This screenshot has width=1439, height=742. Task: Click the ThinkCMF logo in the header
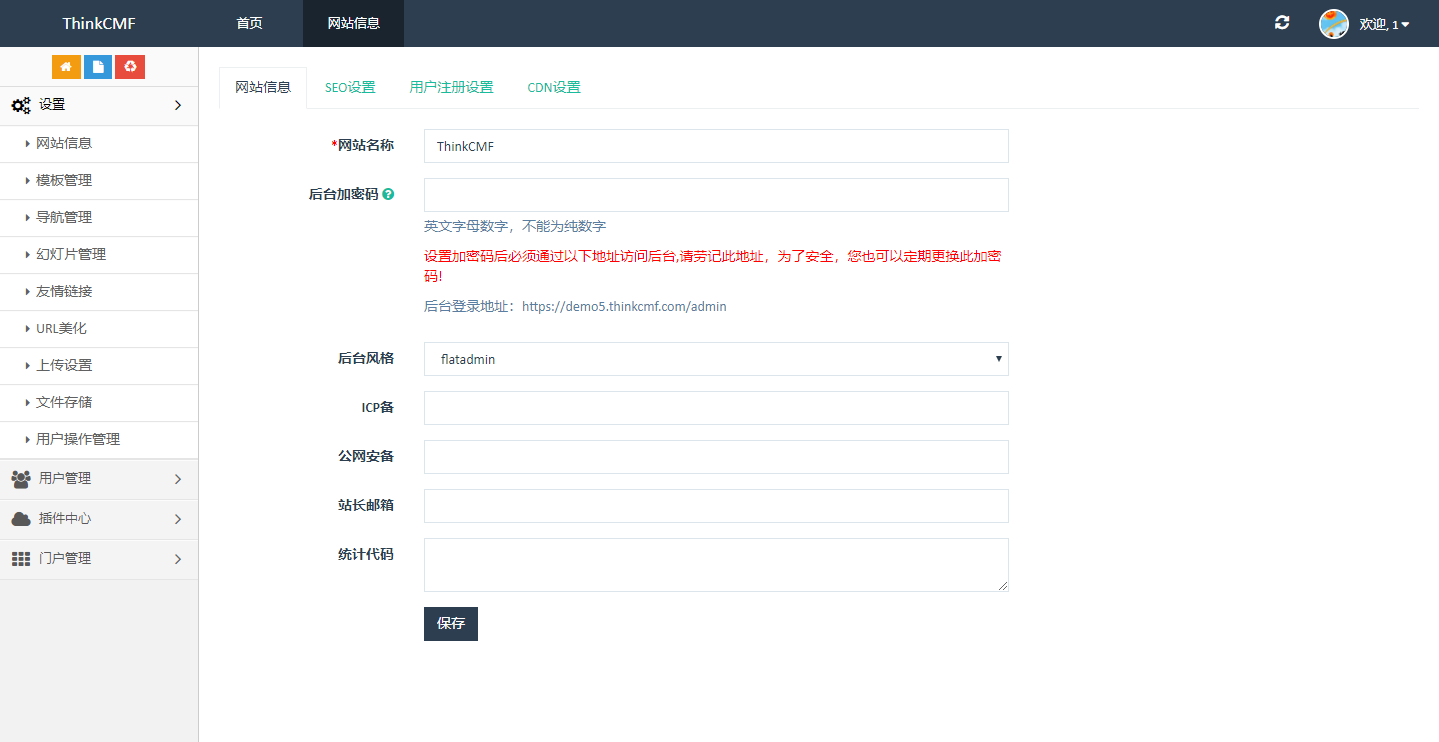tap(99, 23)
